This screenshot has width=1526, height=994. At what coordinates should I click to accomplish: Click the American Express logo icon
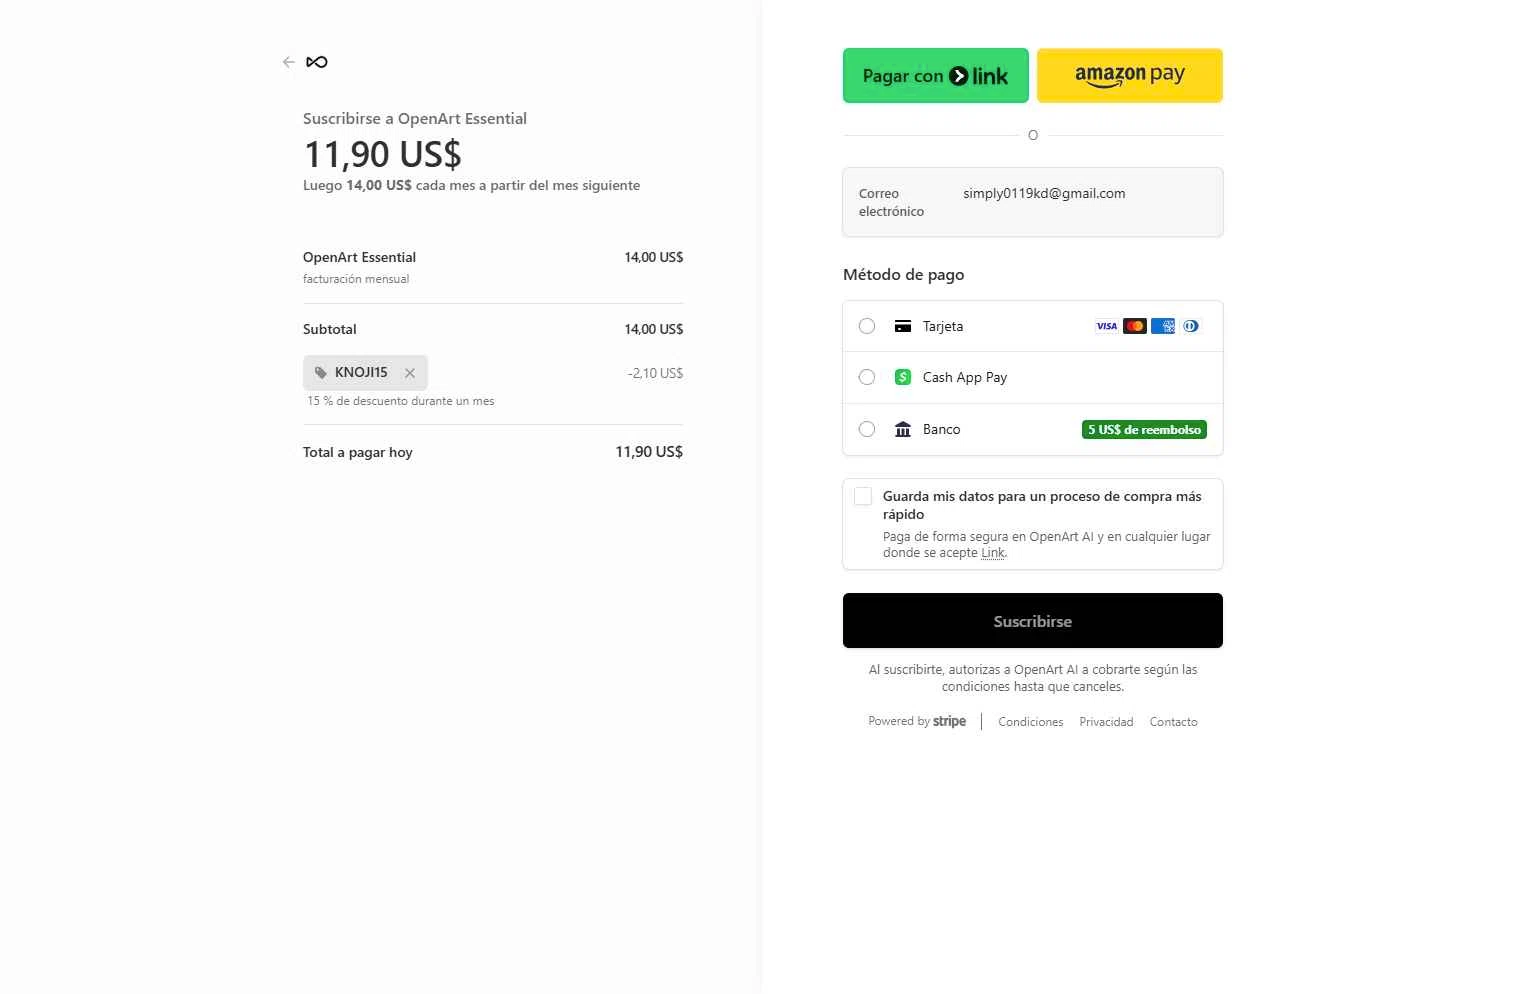(1163, 326)
